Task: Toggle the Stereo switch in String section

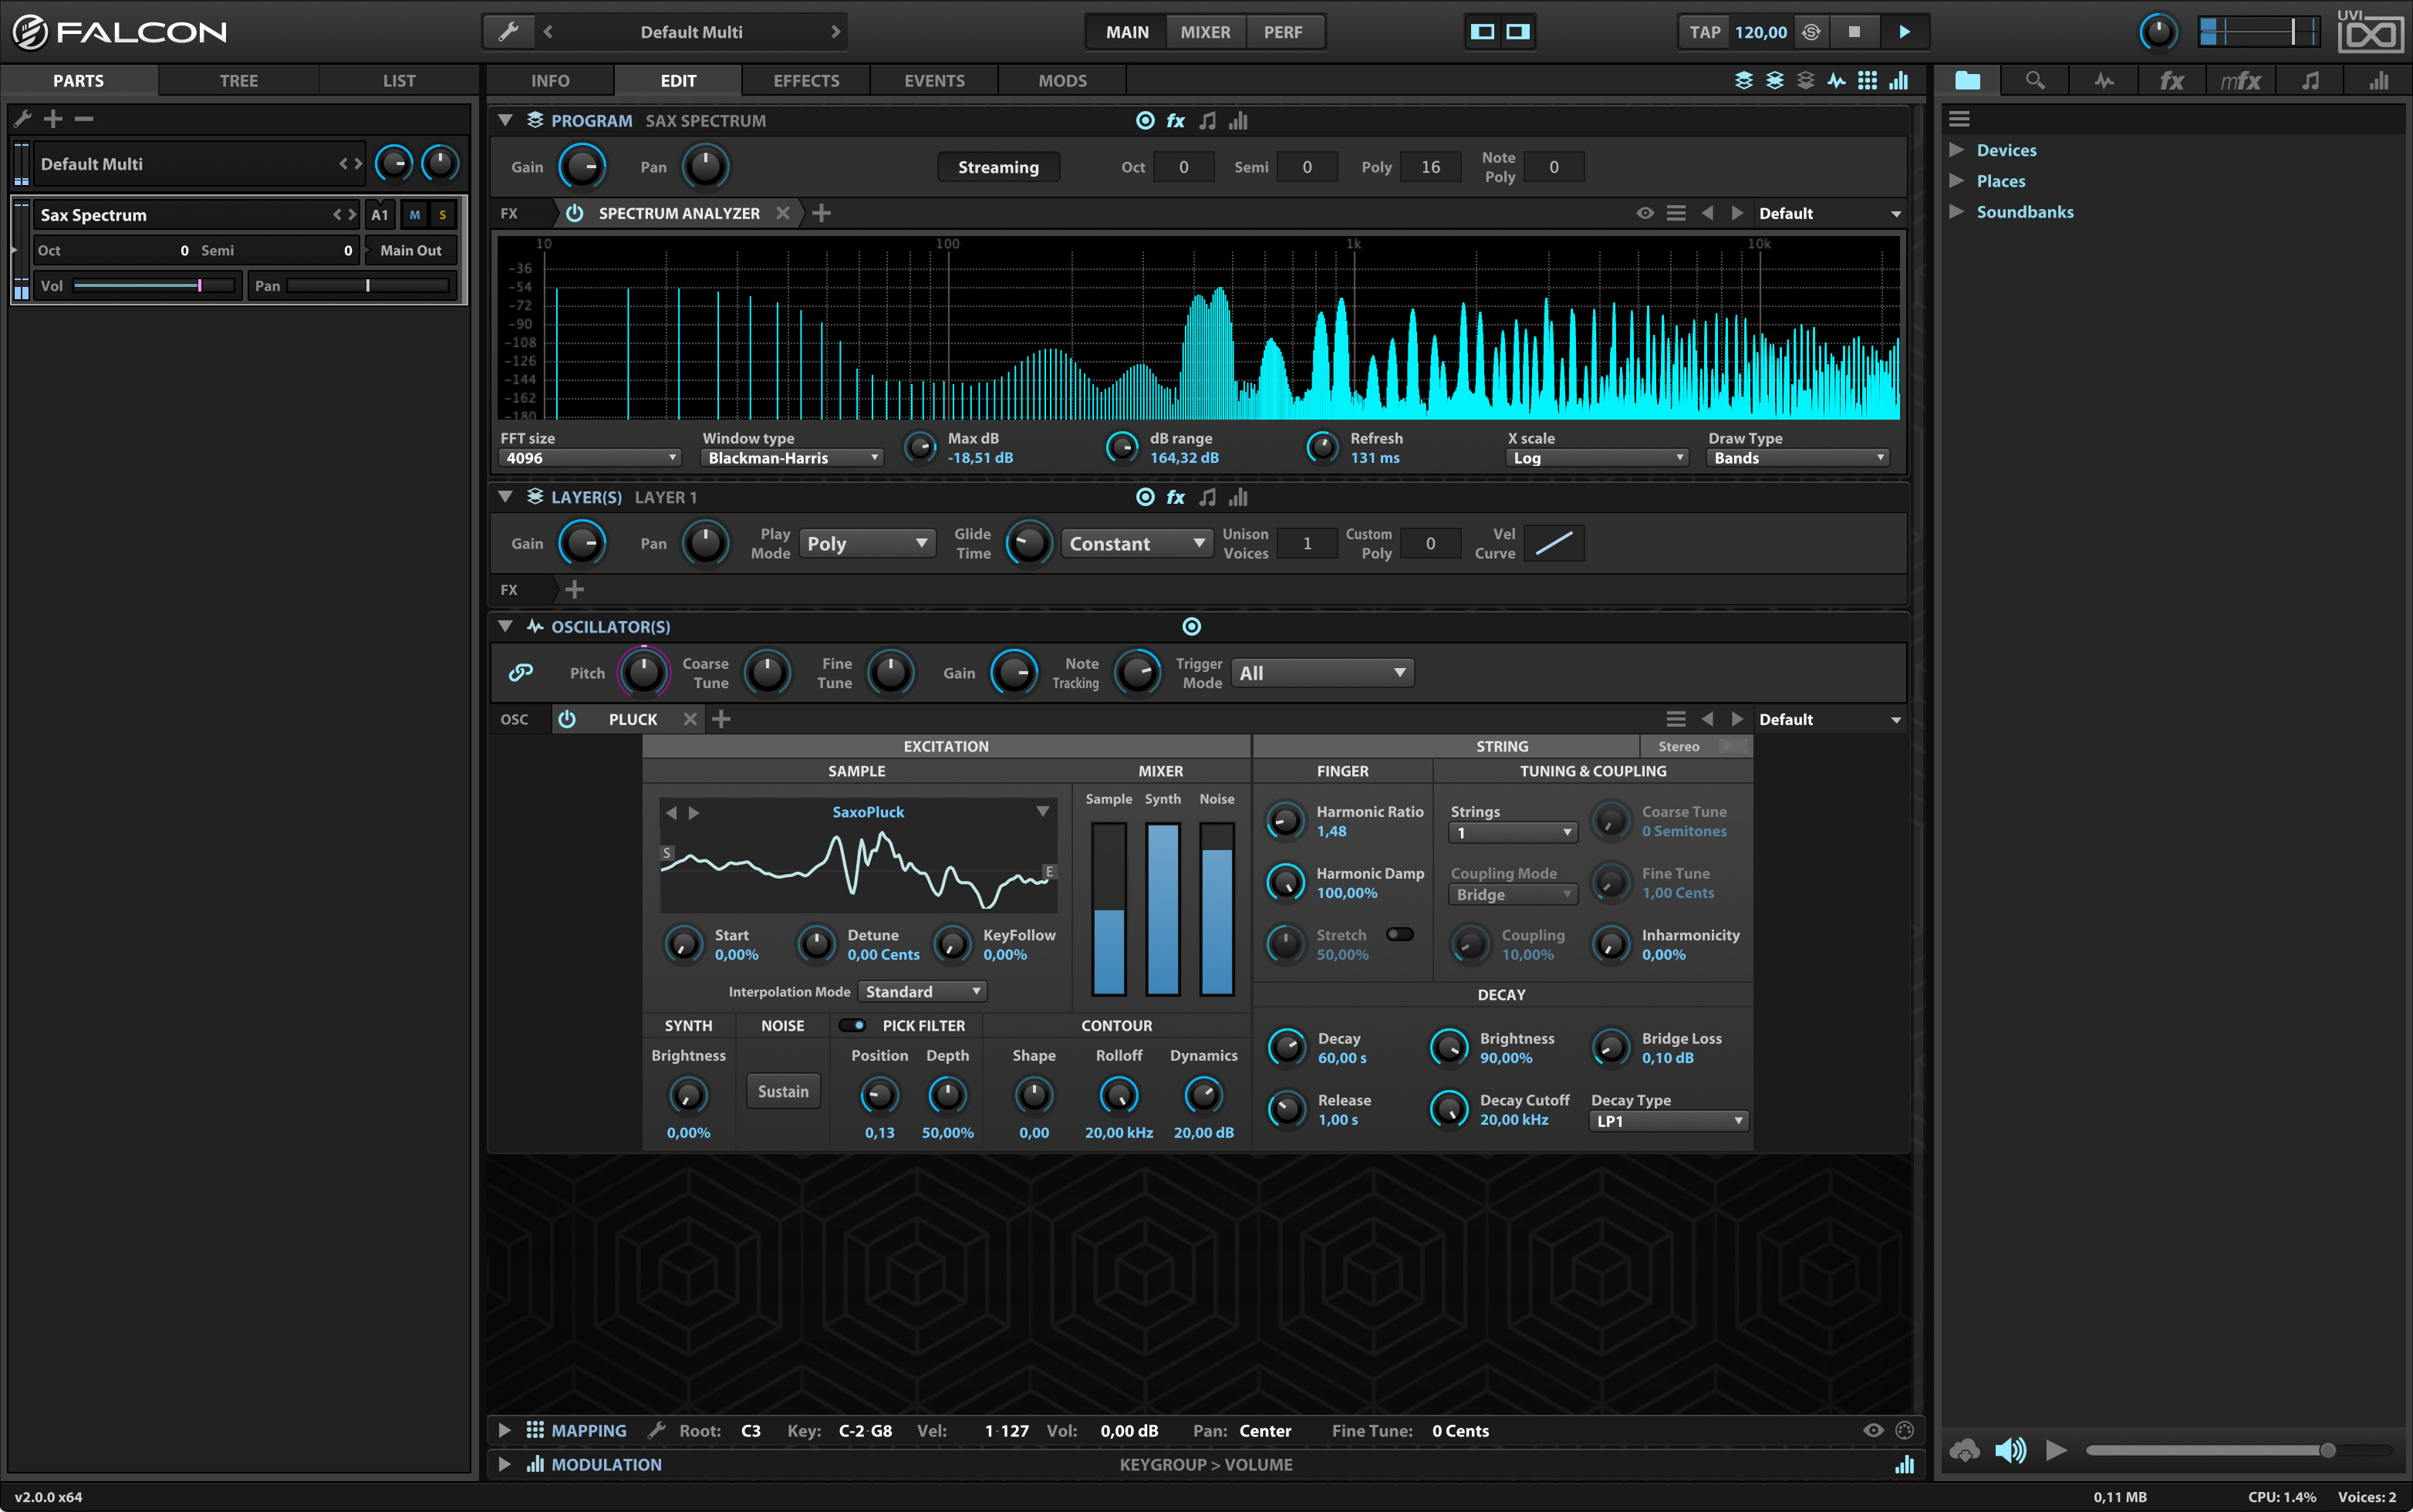Action: pos(1733,746)
